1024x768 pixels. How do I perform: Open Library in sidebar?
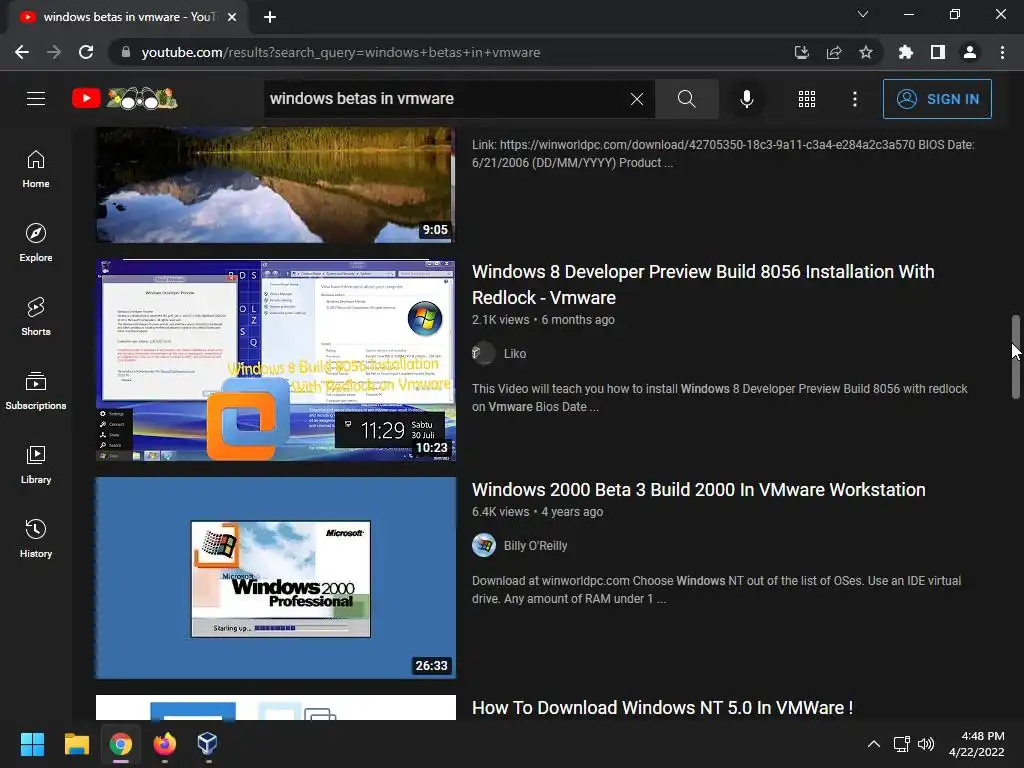pyautogui.click(x=36, y=464)
